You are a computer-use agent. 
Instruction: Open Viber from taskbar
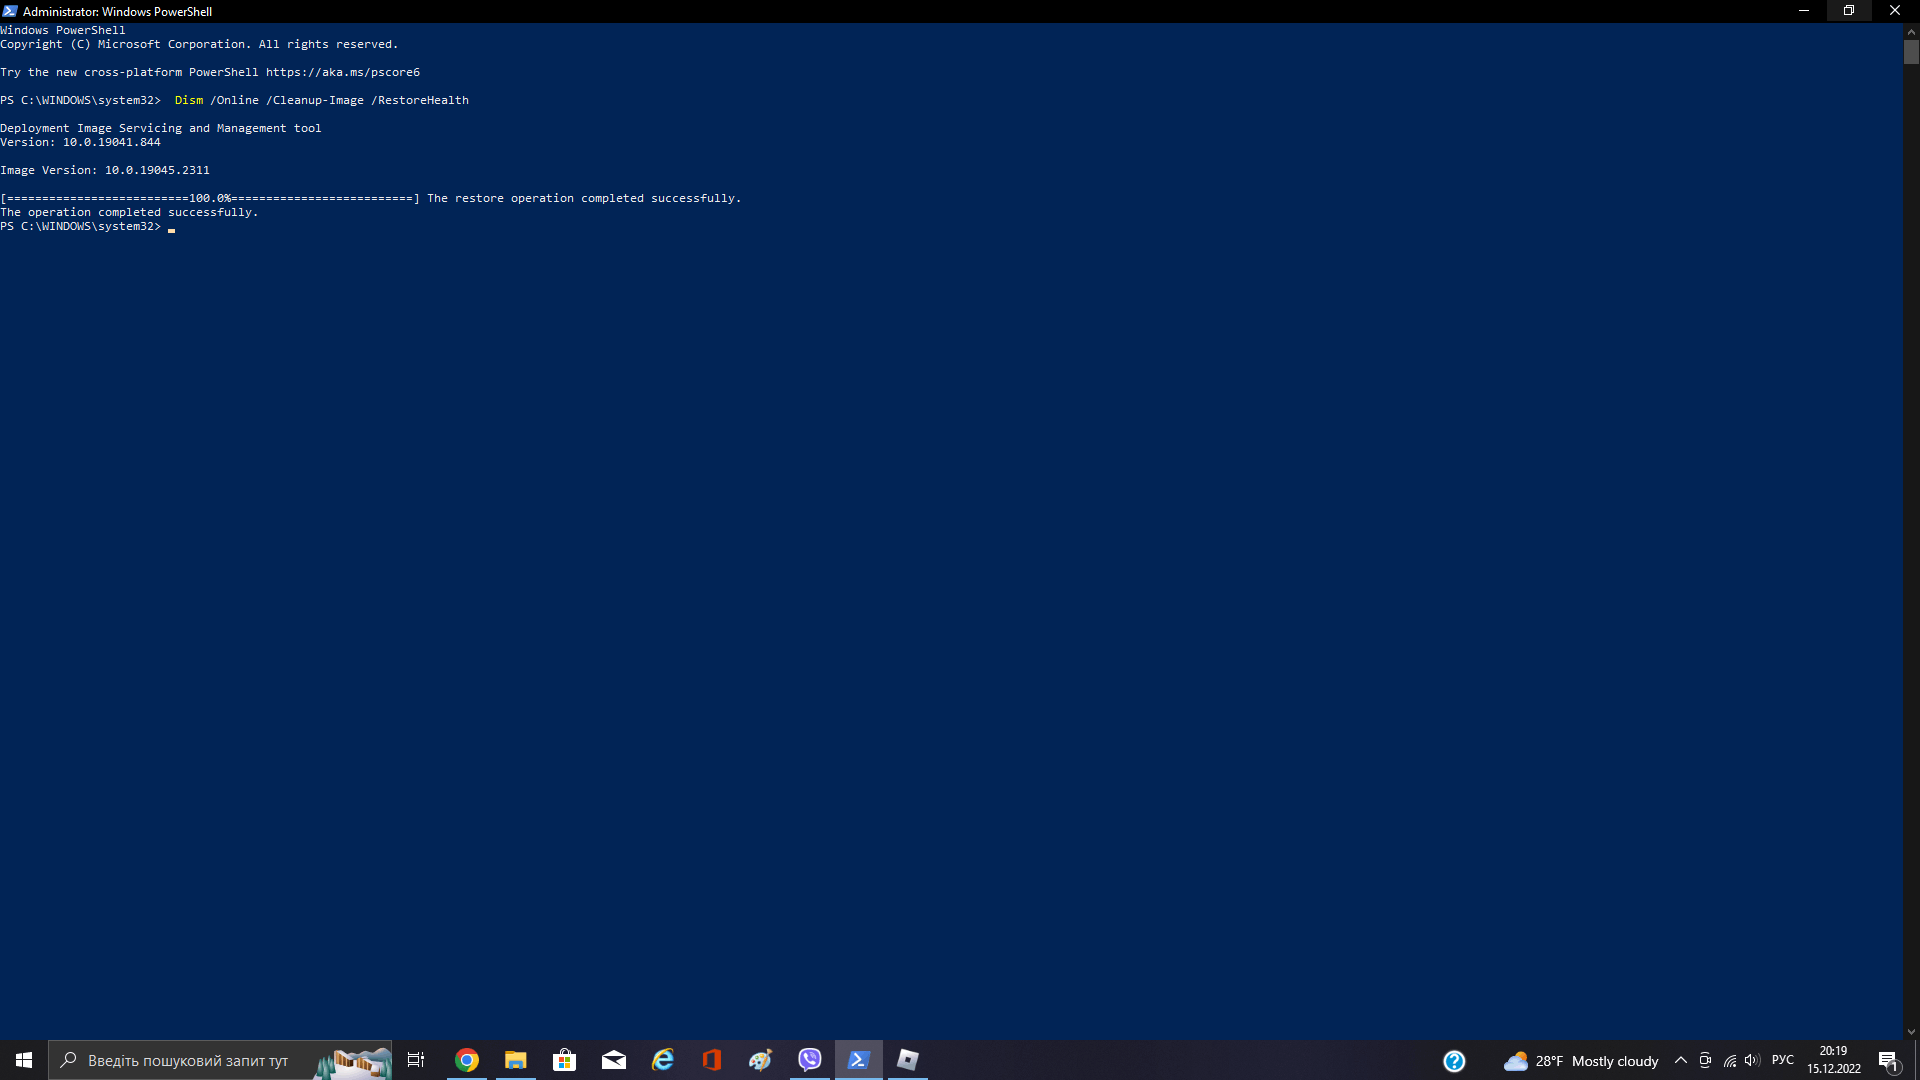tap(810, 1060)
